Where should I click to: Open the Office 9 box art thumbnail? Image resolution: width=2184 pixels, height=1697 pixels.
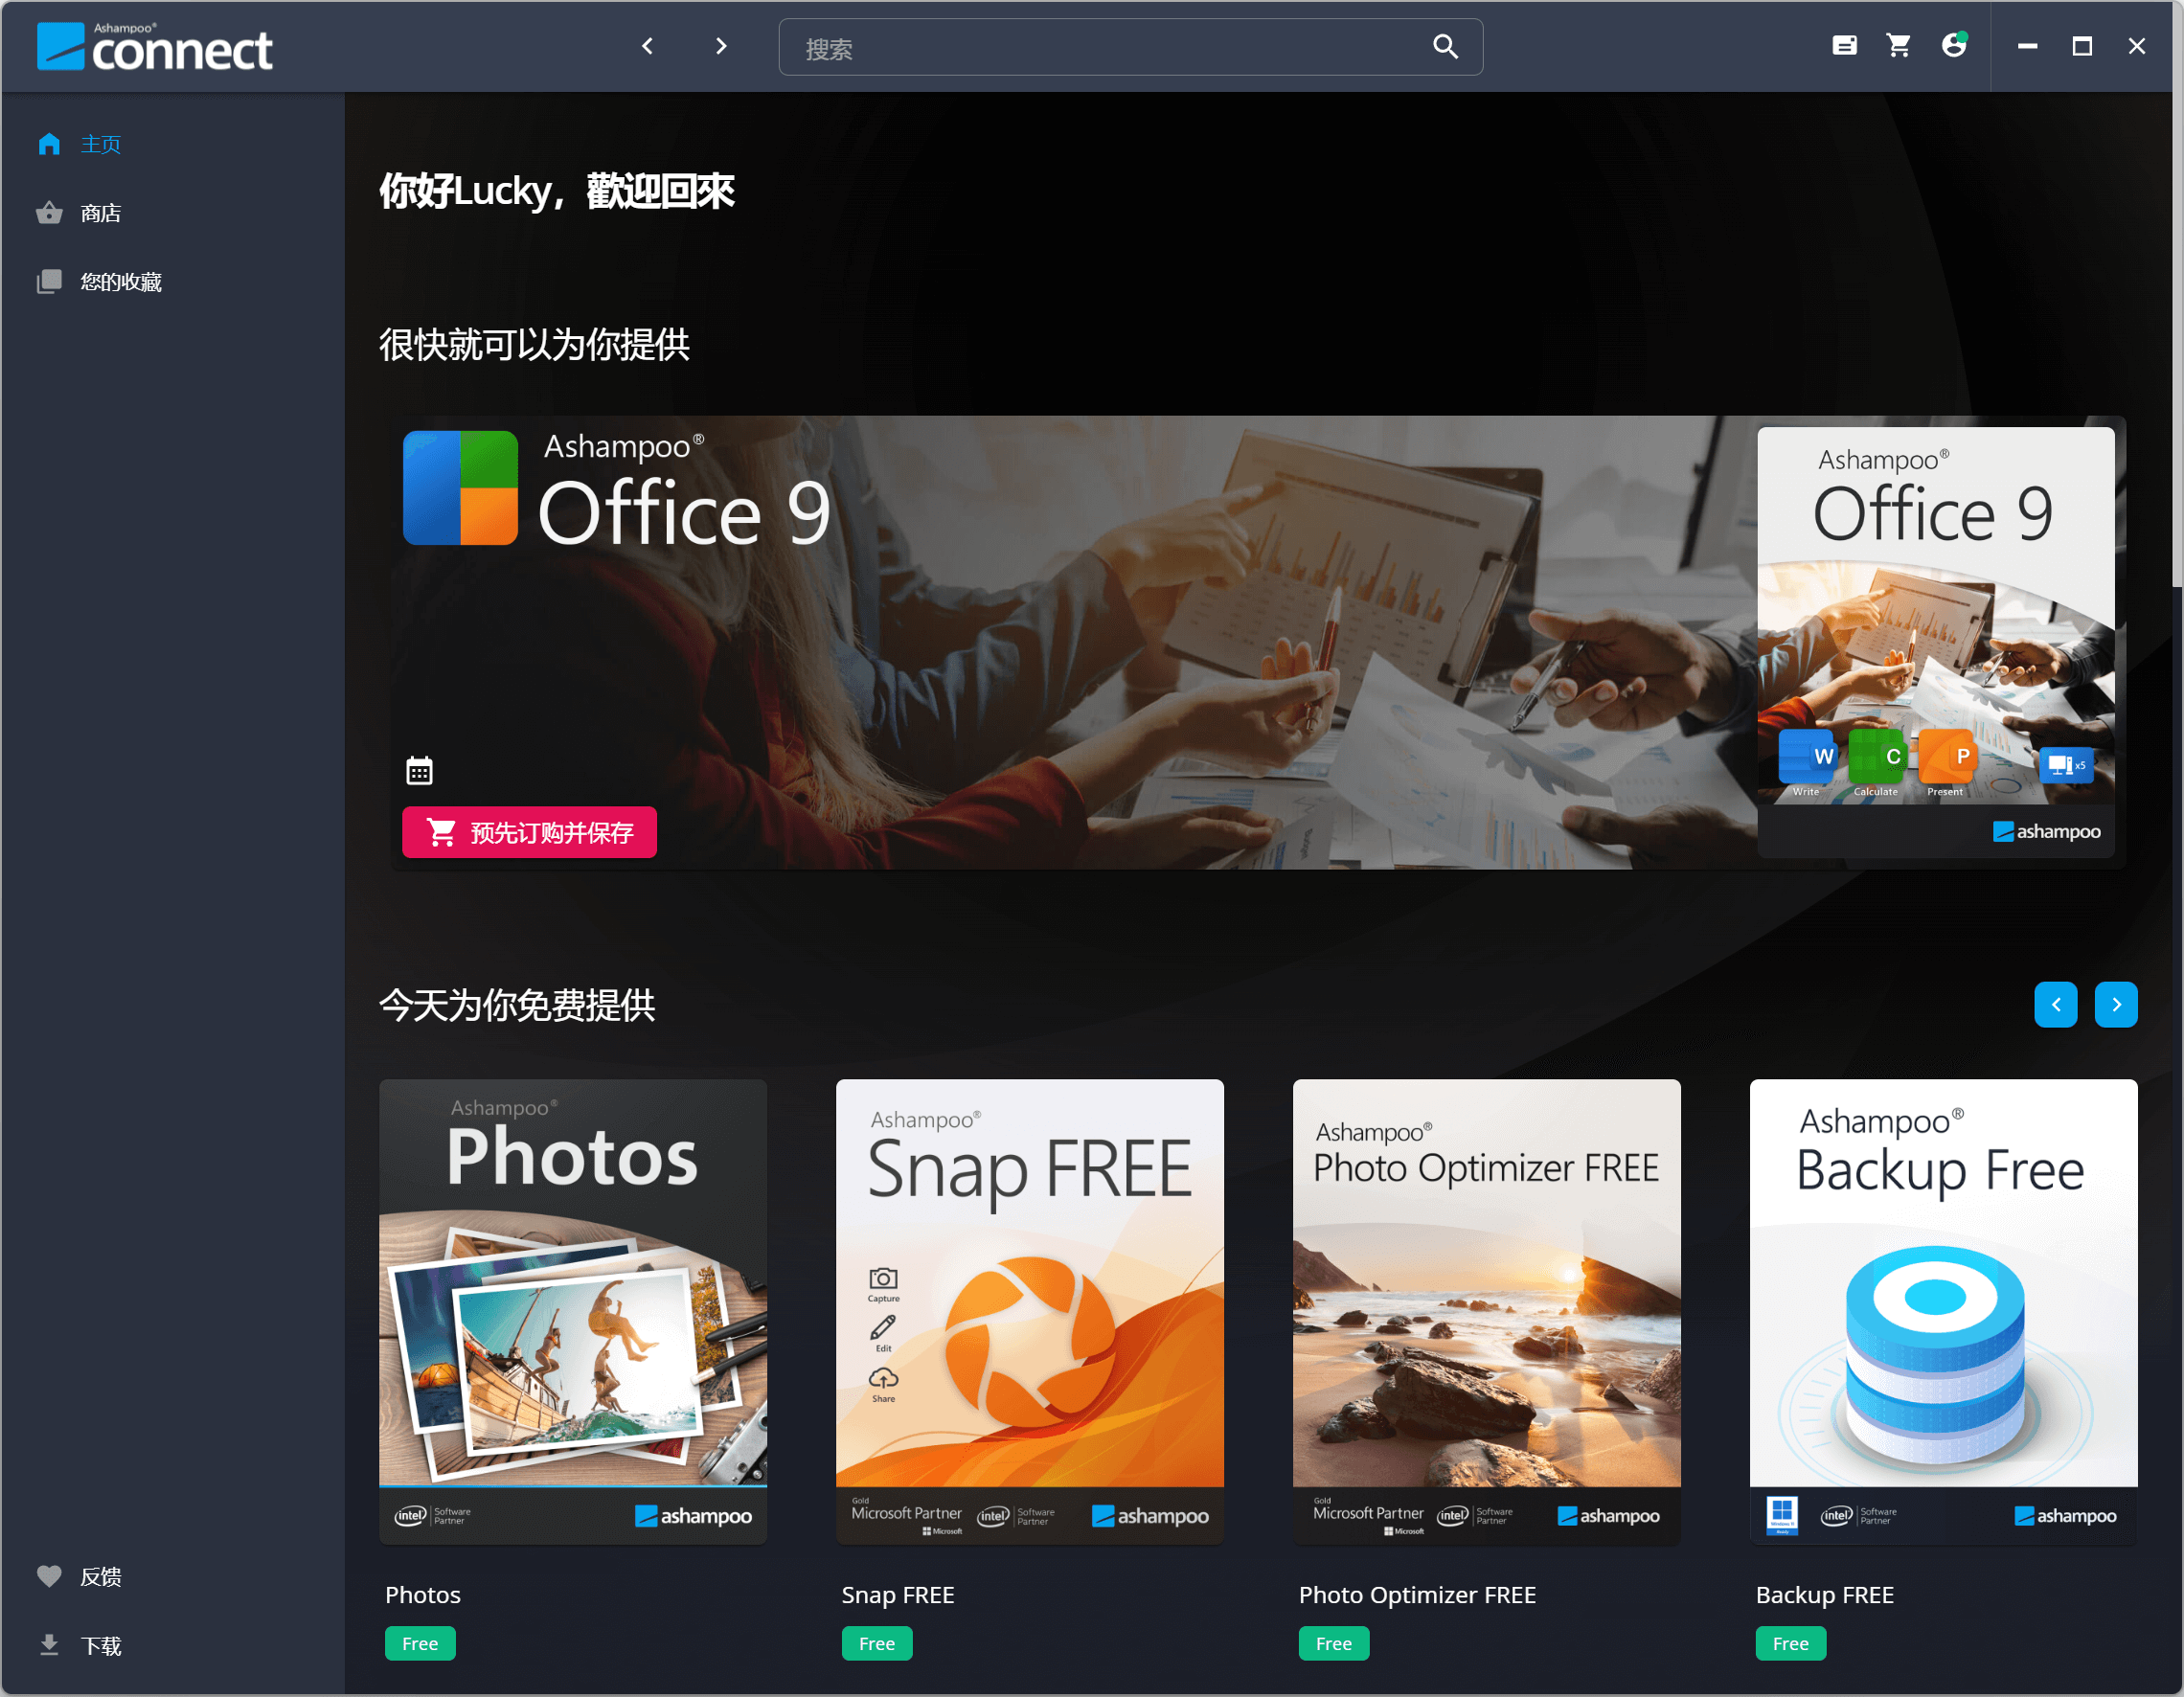(x=1936, y=642)
